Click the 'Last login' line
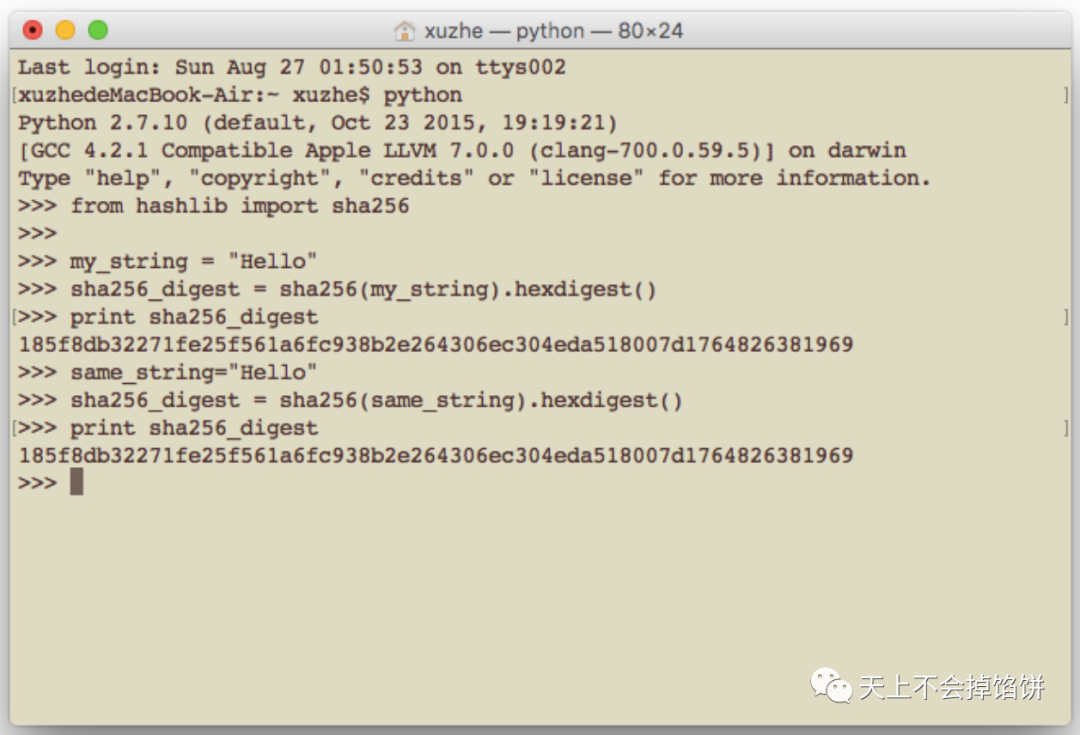 click(x=292, y=68)
